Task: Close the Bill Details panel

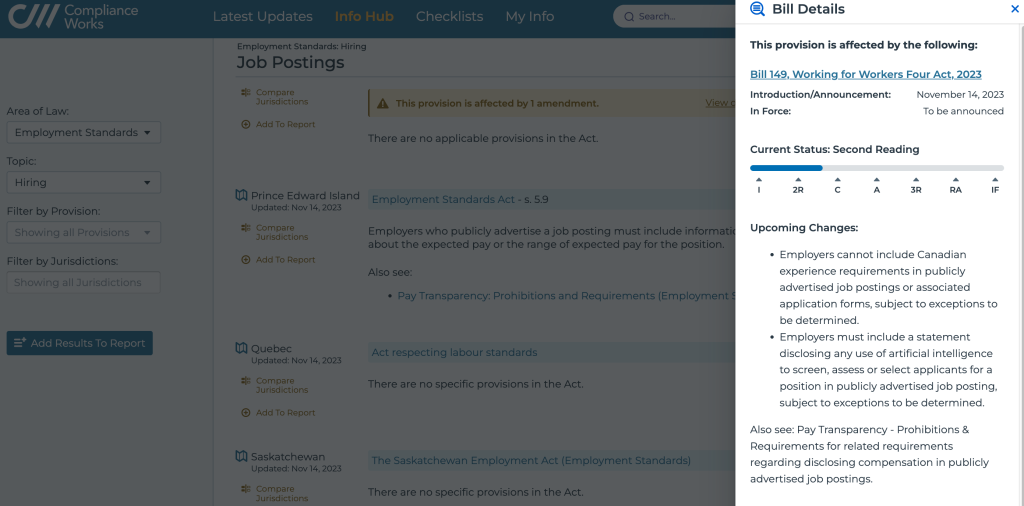Action: pos(1015,9)
